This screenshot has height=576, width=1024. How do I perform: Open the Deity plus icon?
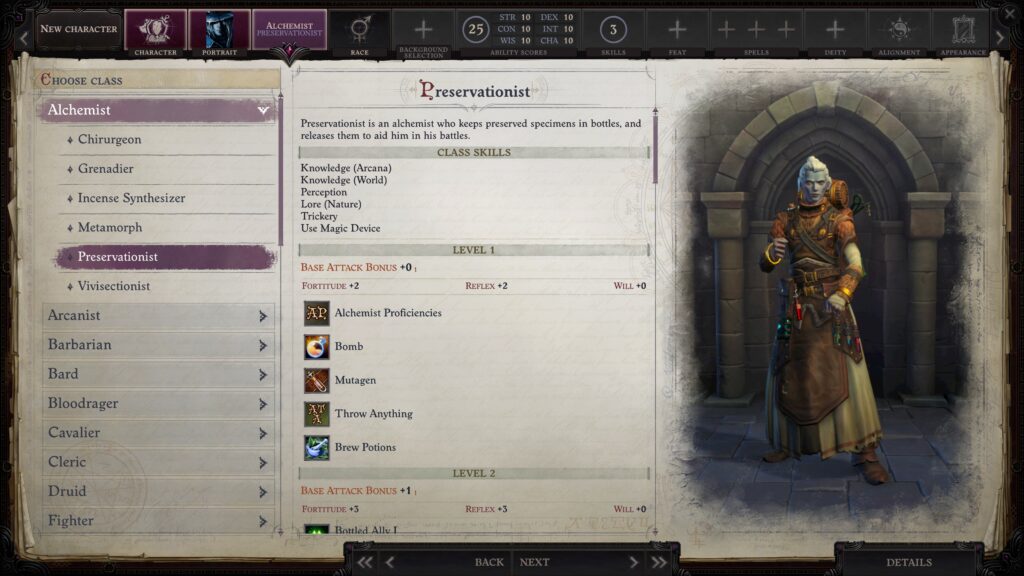point(835,29)
